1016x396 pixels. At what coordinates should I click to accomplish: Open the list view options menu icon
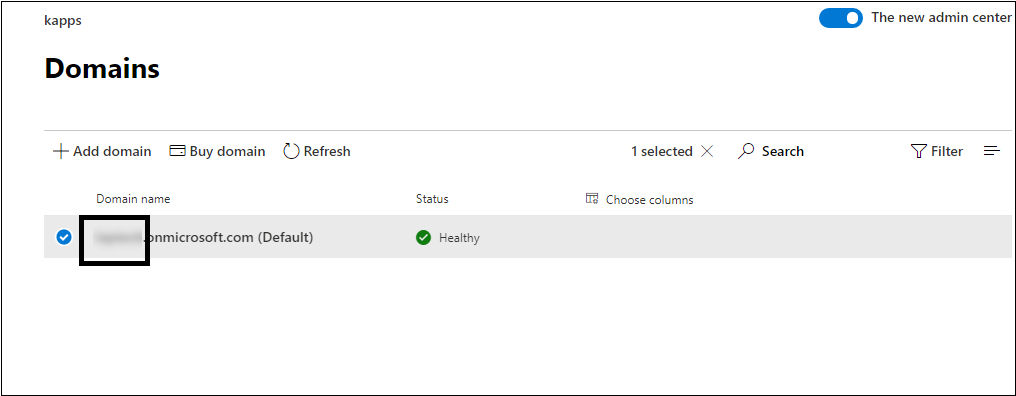pos(992,151)
